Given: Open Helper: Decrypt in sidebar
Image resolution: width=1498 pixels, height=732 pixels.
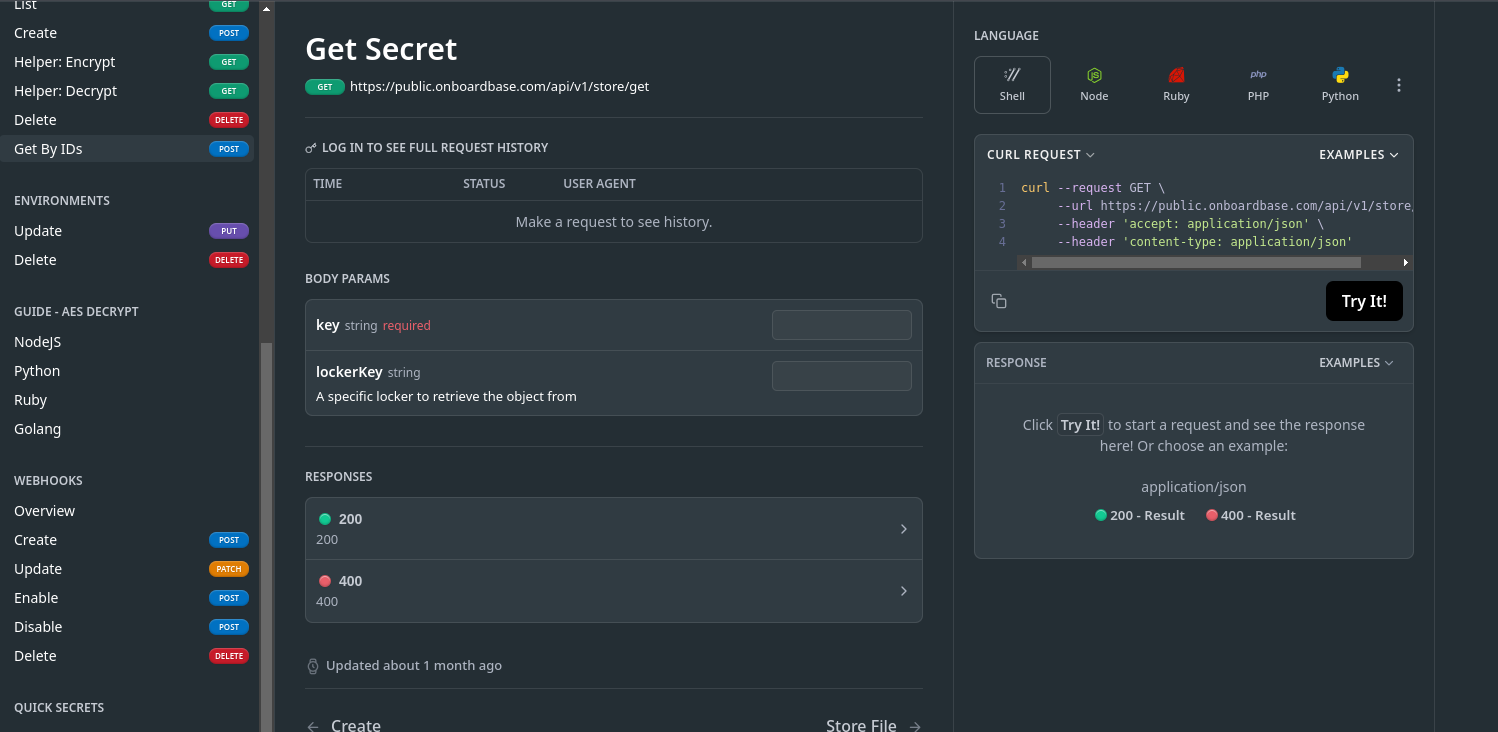Looking at the screenshot, I should coord(127,91).
